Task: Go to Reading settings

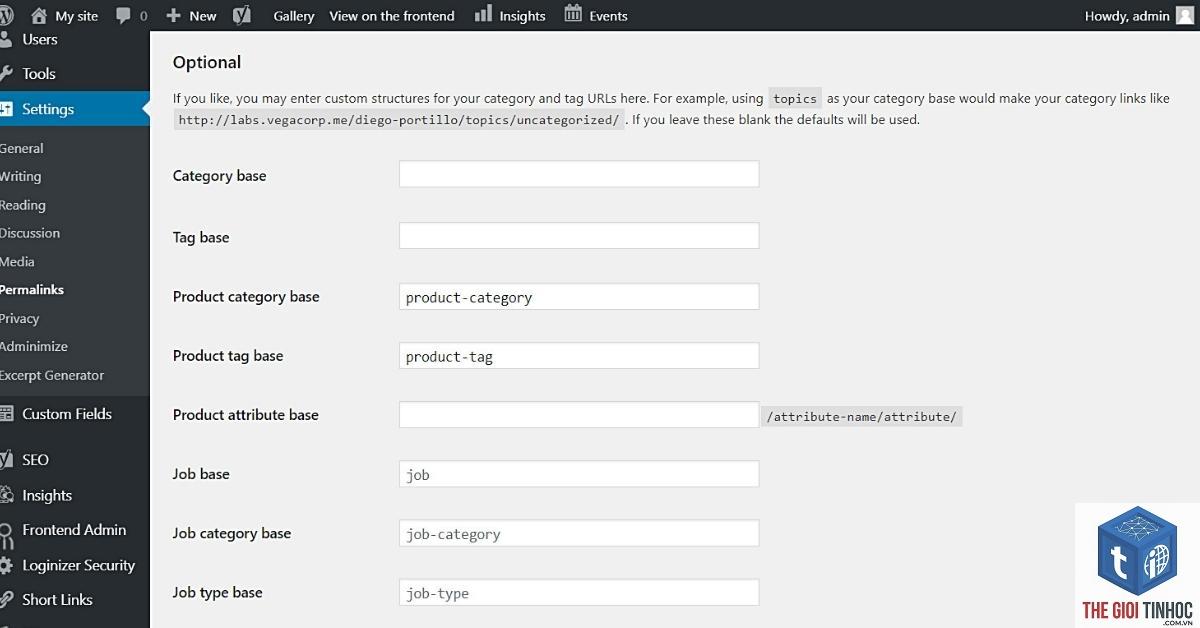Action: click(x=23, y=205)
